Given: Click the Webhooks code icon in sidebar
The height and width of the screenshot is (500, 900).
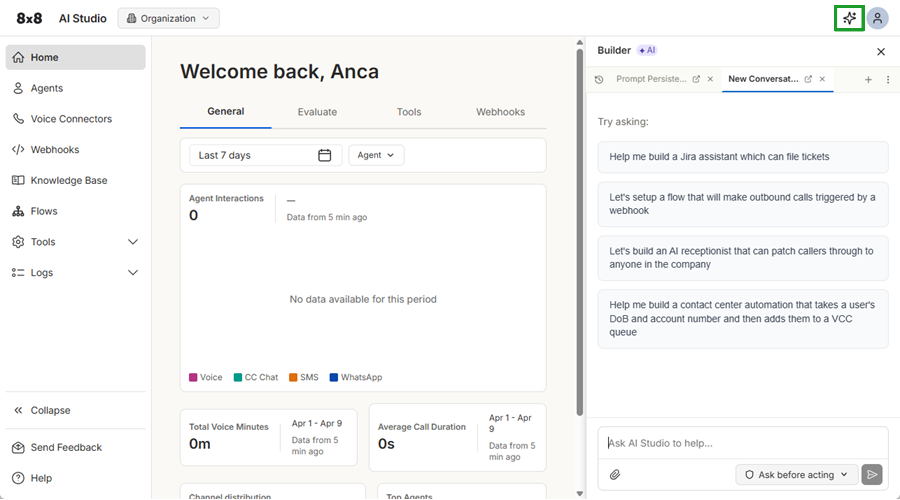Looking at the screenshot, I should click(18, 149).
